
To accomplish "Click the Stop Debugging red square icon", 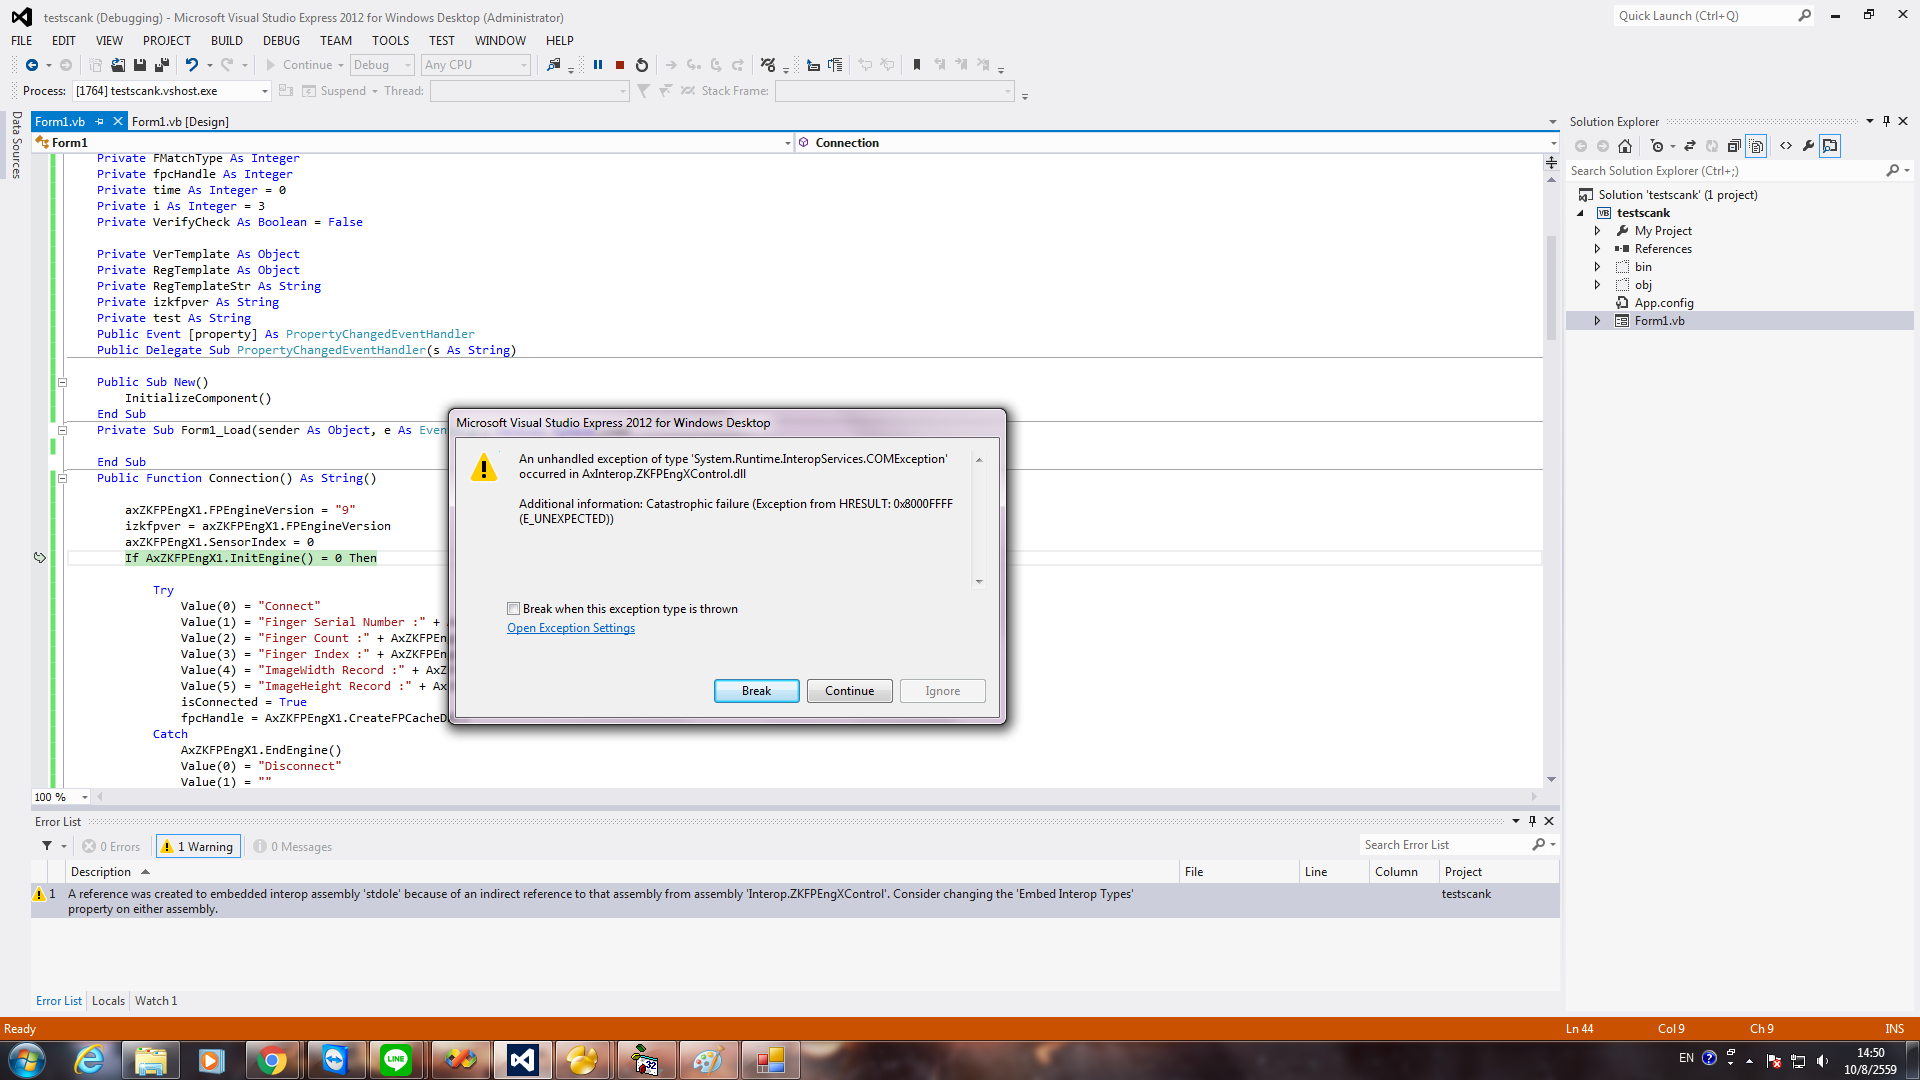I will tap(620, 65).
